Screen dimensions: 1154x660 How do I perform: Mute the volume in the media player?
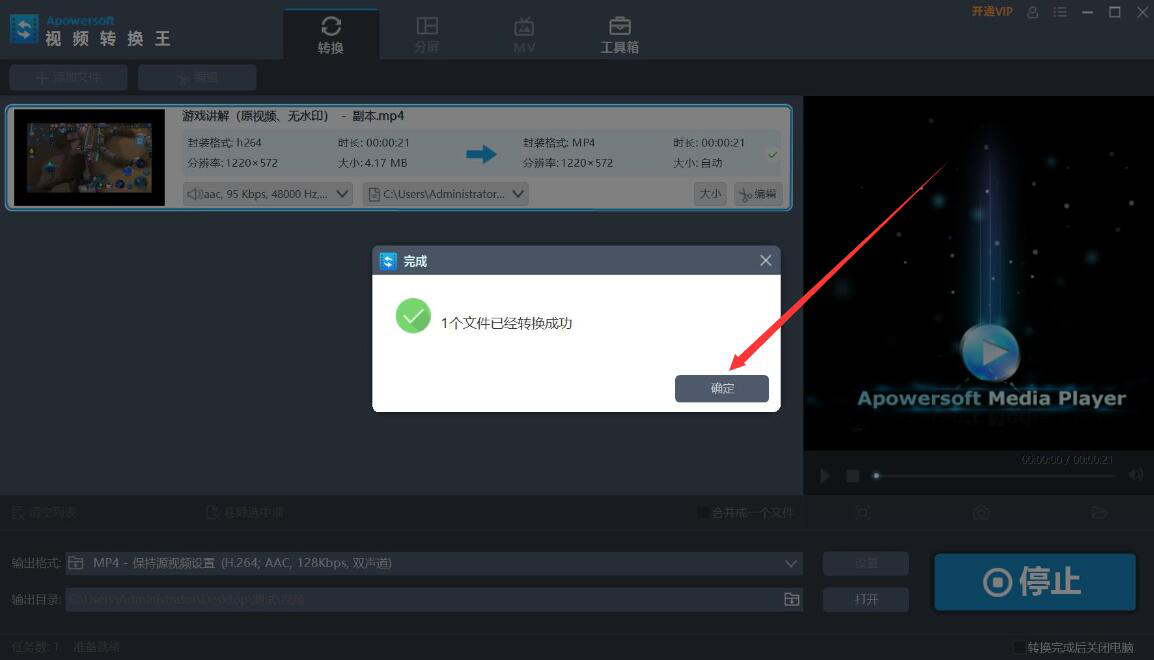(x=1136, y=475)
